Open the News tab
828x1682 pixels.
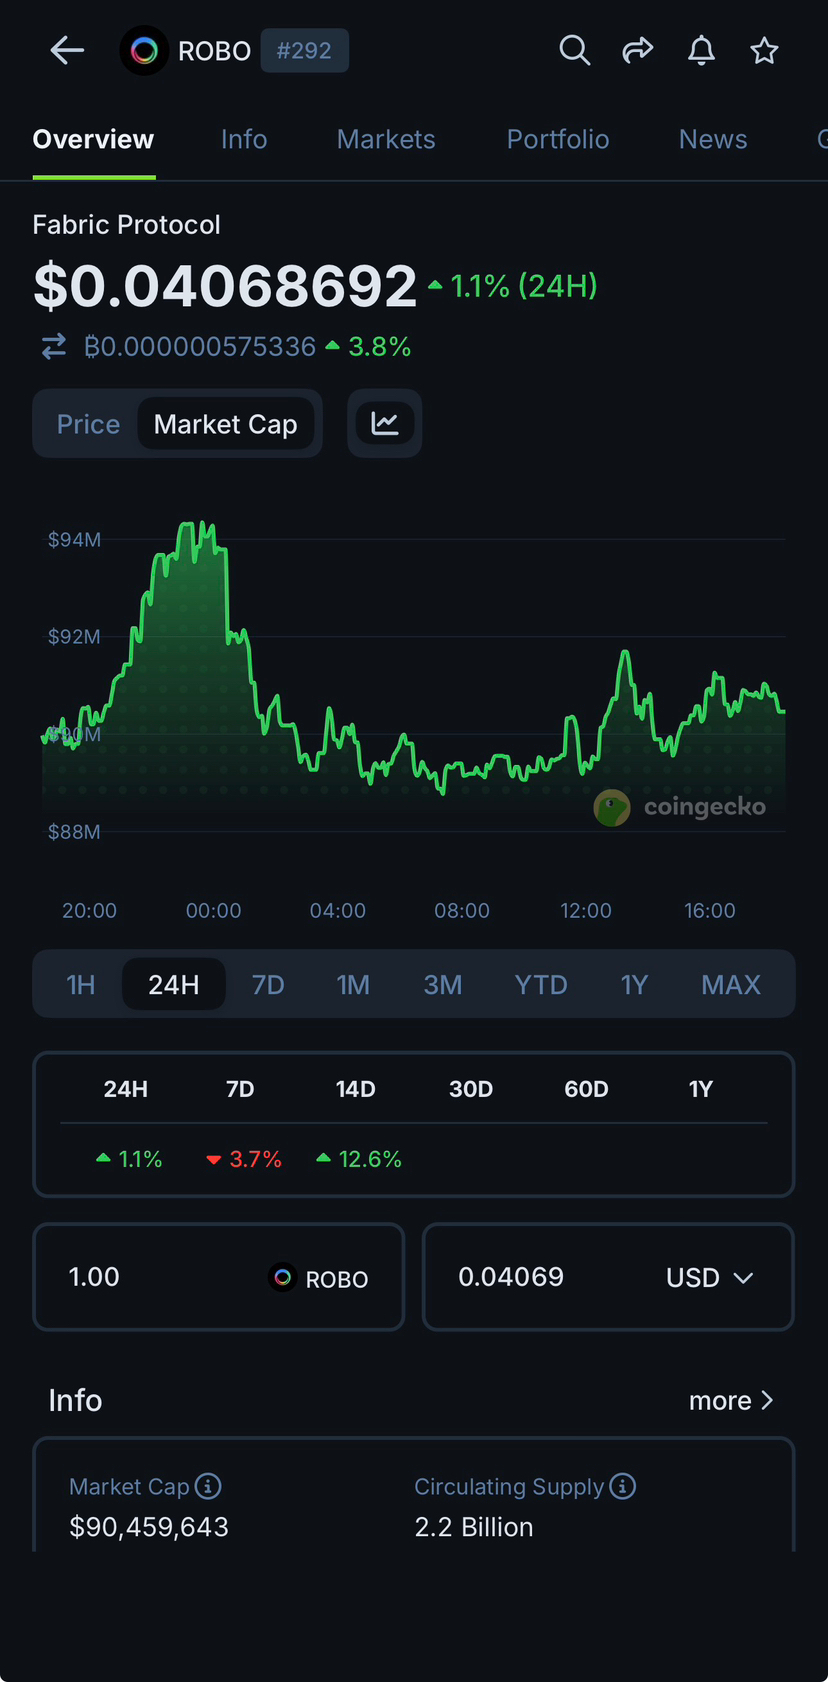713,140
